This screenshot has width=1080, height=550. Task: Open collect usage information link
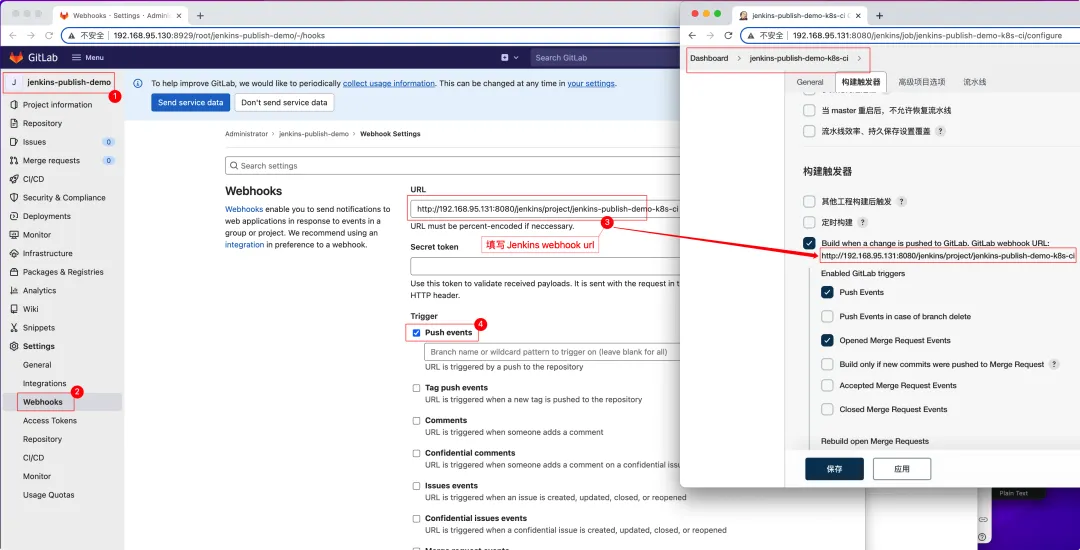[388, 83]
